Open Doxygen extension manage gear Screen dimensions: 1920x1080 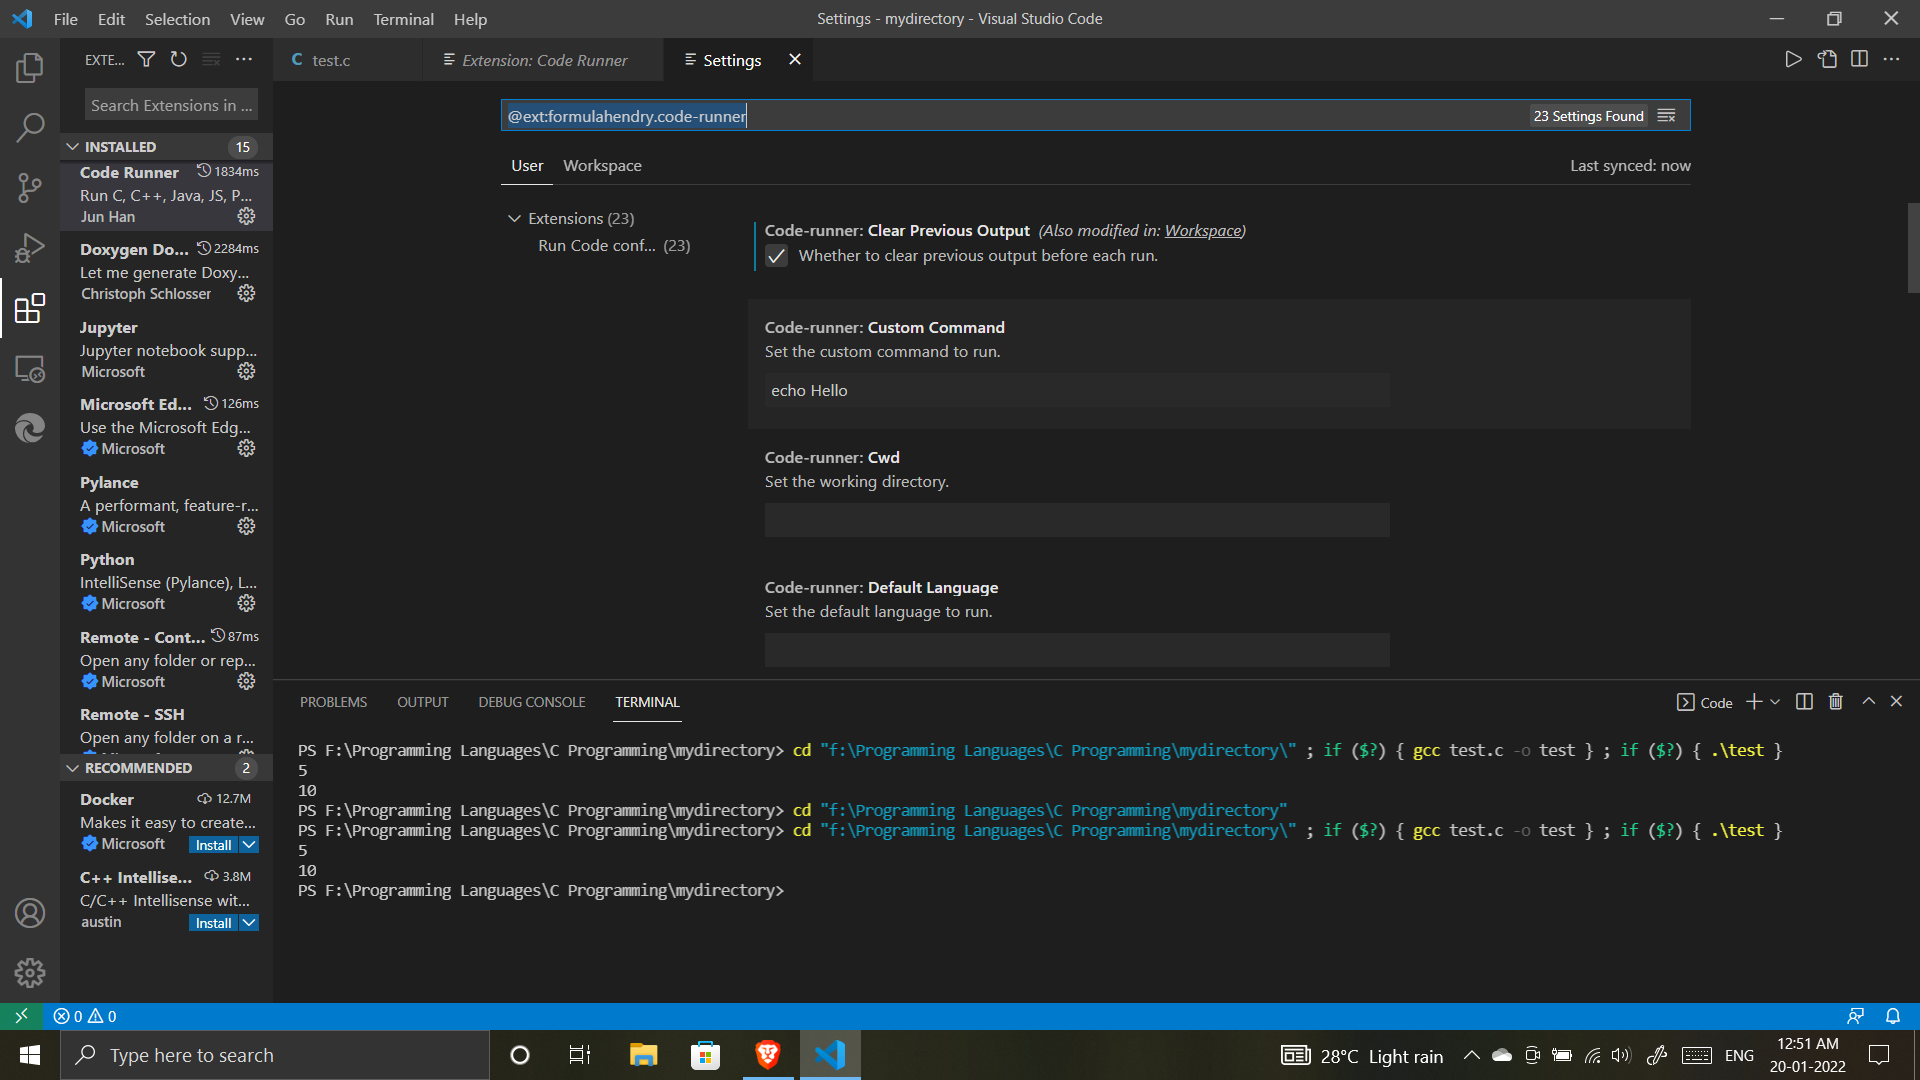pyautogui.click(x=246, y=293)
